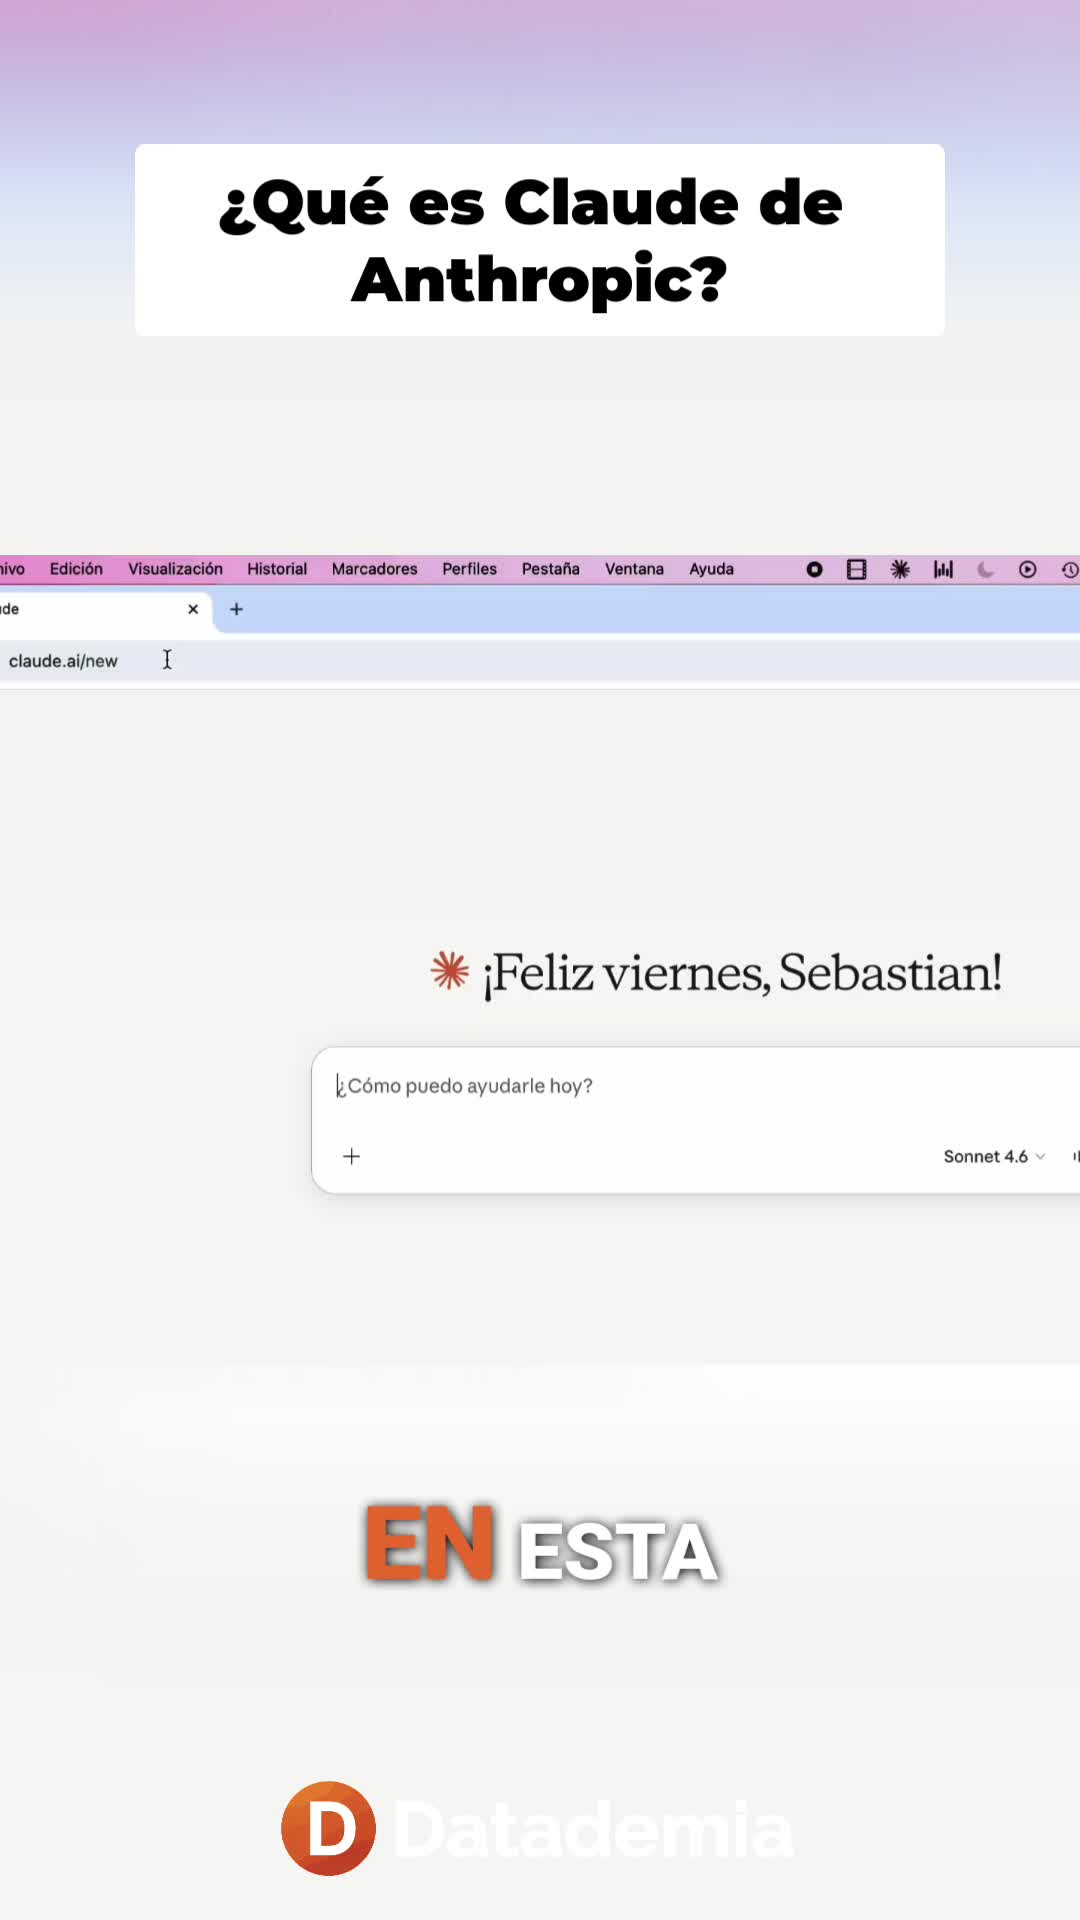Open the Ventana menu

point(634,569)
